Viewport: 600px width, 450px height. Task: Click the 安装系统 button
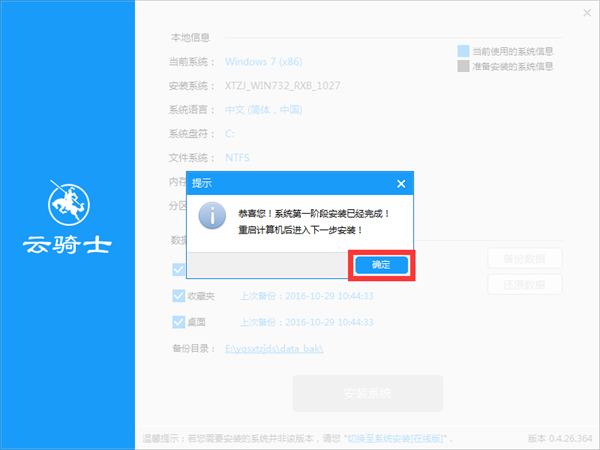[x=367, y=392]
